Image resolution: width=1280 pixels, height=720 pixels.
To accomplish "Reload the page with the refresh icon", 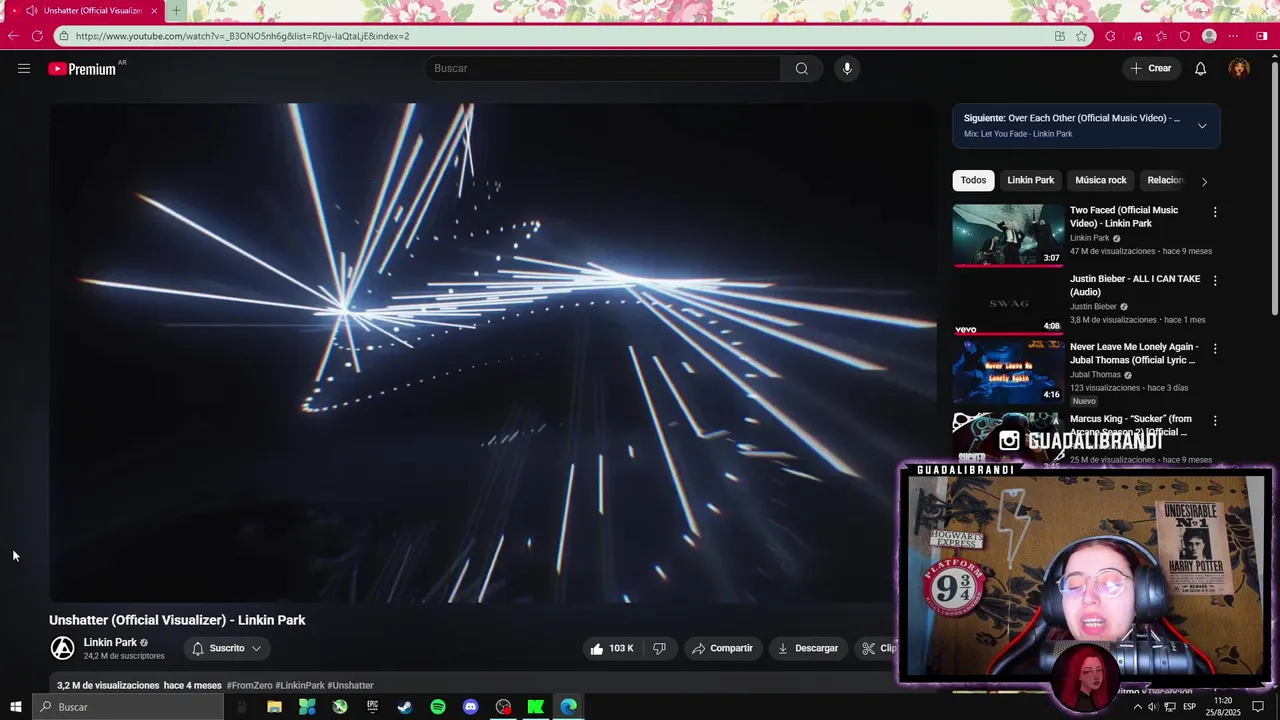I will (37, 36).
